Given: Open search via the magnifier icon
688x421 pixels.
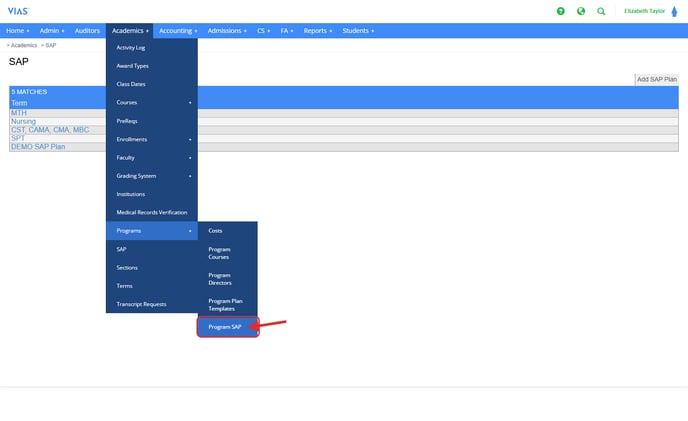Looking at the screenshot, I should 601,11.
